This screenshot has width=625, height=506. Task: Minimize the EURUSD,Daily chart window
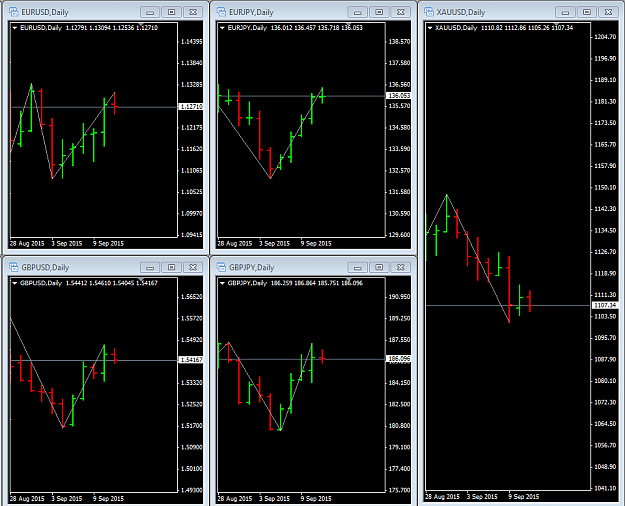150,12
